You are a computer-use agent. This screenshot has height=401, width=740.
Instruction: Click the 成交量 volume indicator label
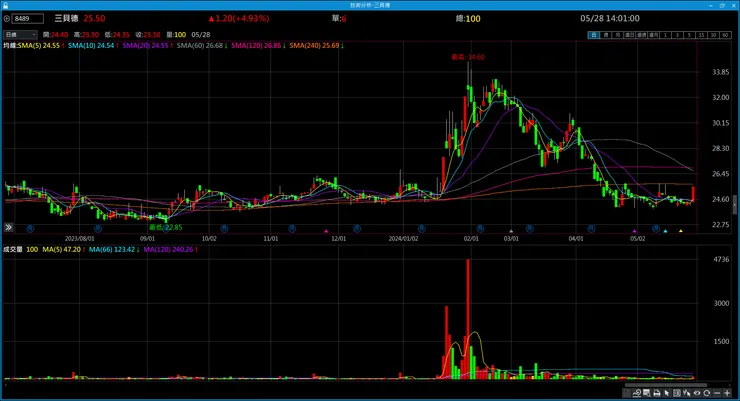(13, 249)
